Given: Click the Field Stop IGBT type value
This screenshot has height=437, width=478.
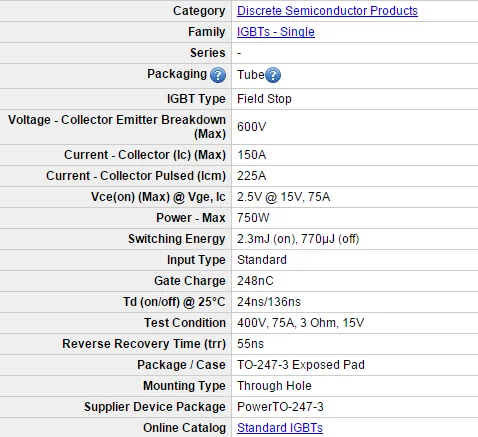Looking at the screenshot, I should (264, 99).
